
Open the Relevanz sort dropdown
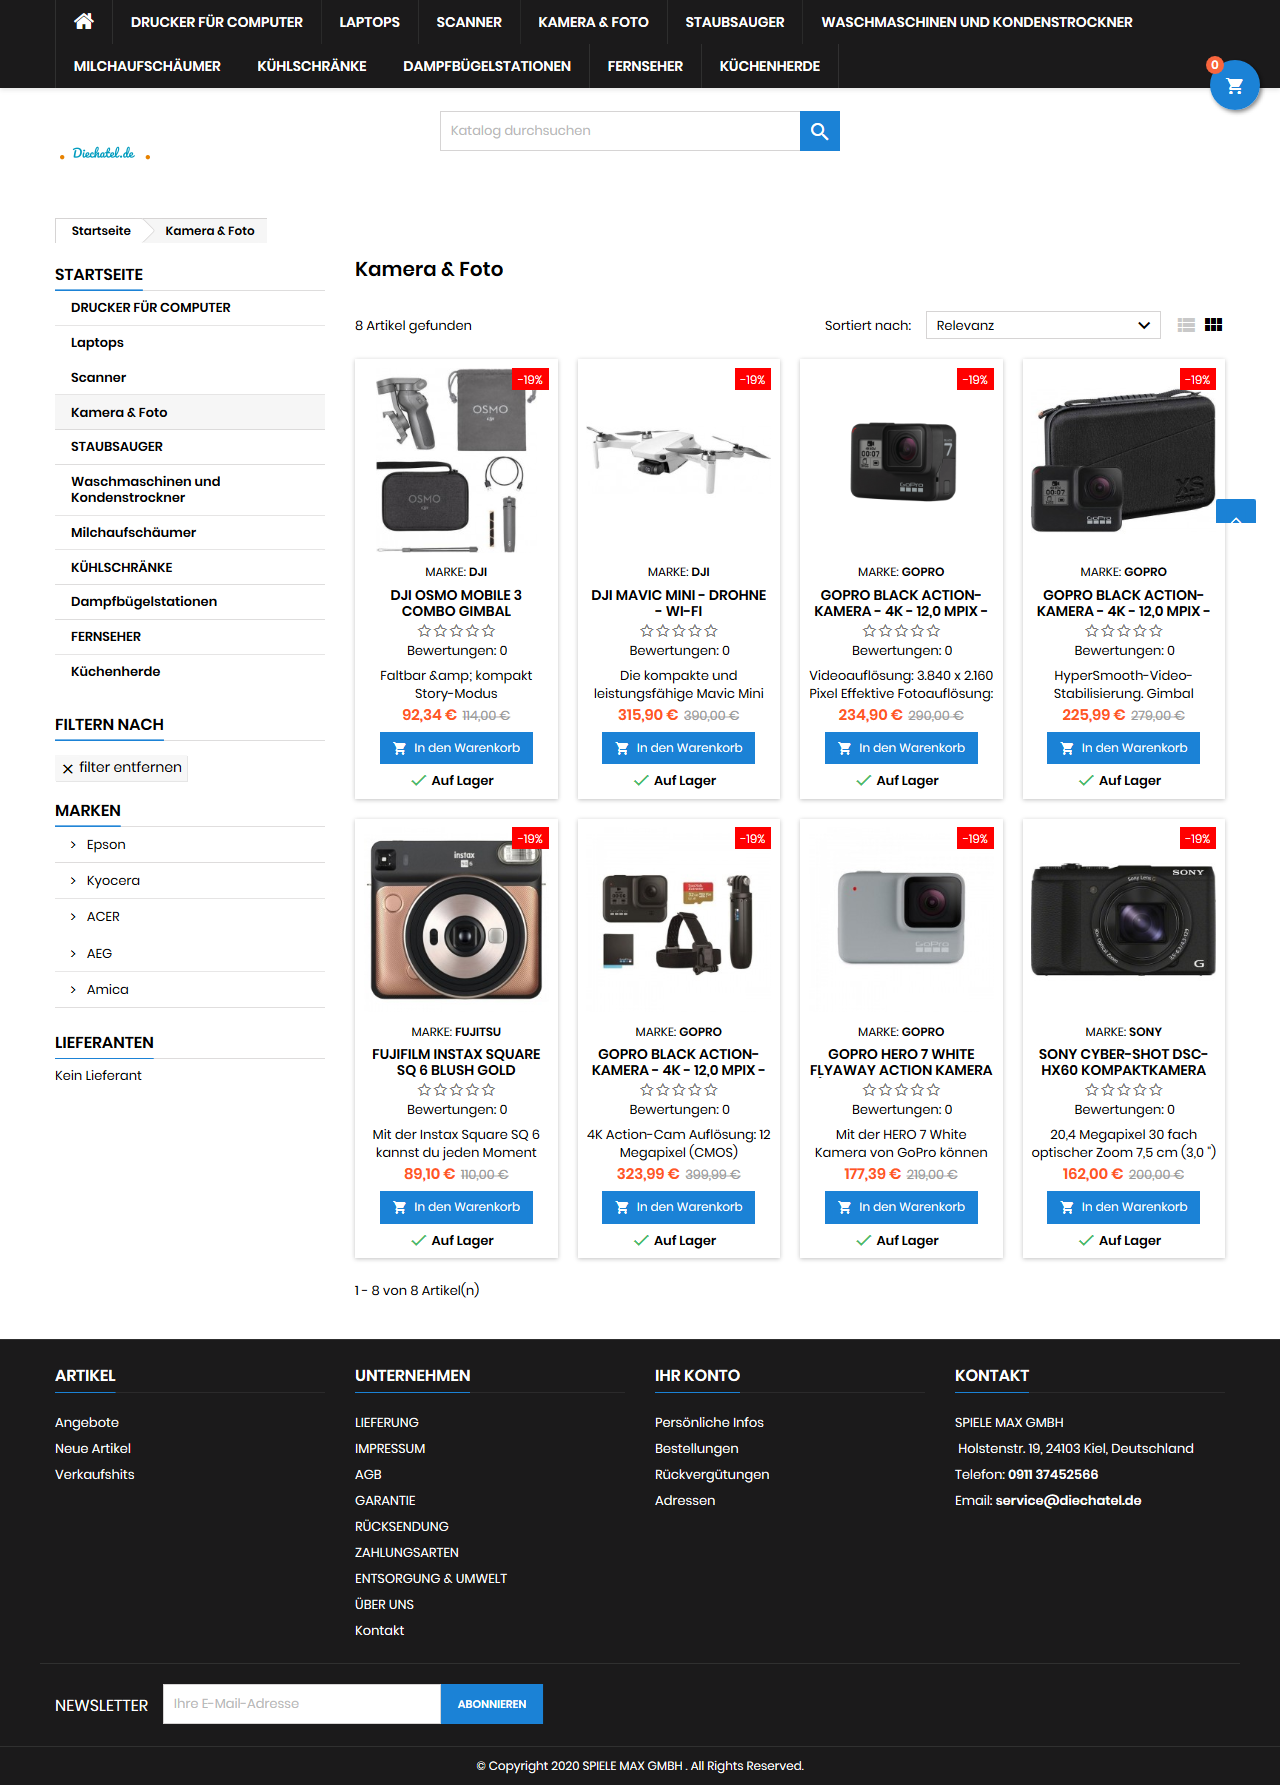pyautogui.click(x=1043, y=325)
